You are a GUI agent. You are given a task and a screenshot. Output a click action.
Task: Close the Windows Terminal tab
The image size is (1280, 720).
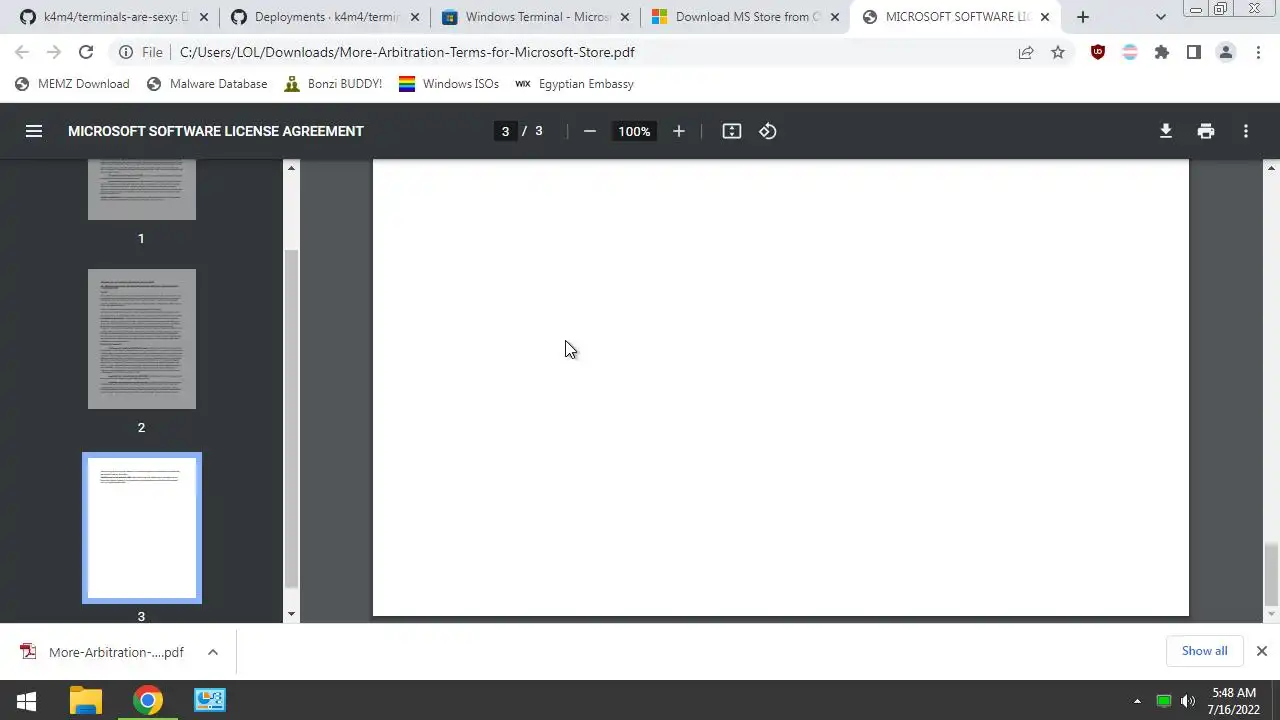click(x=625, y=17)
